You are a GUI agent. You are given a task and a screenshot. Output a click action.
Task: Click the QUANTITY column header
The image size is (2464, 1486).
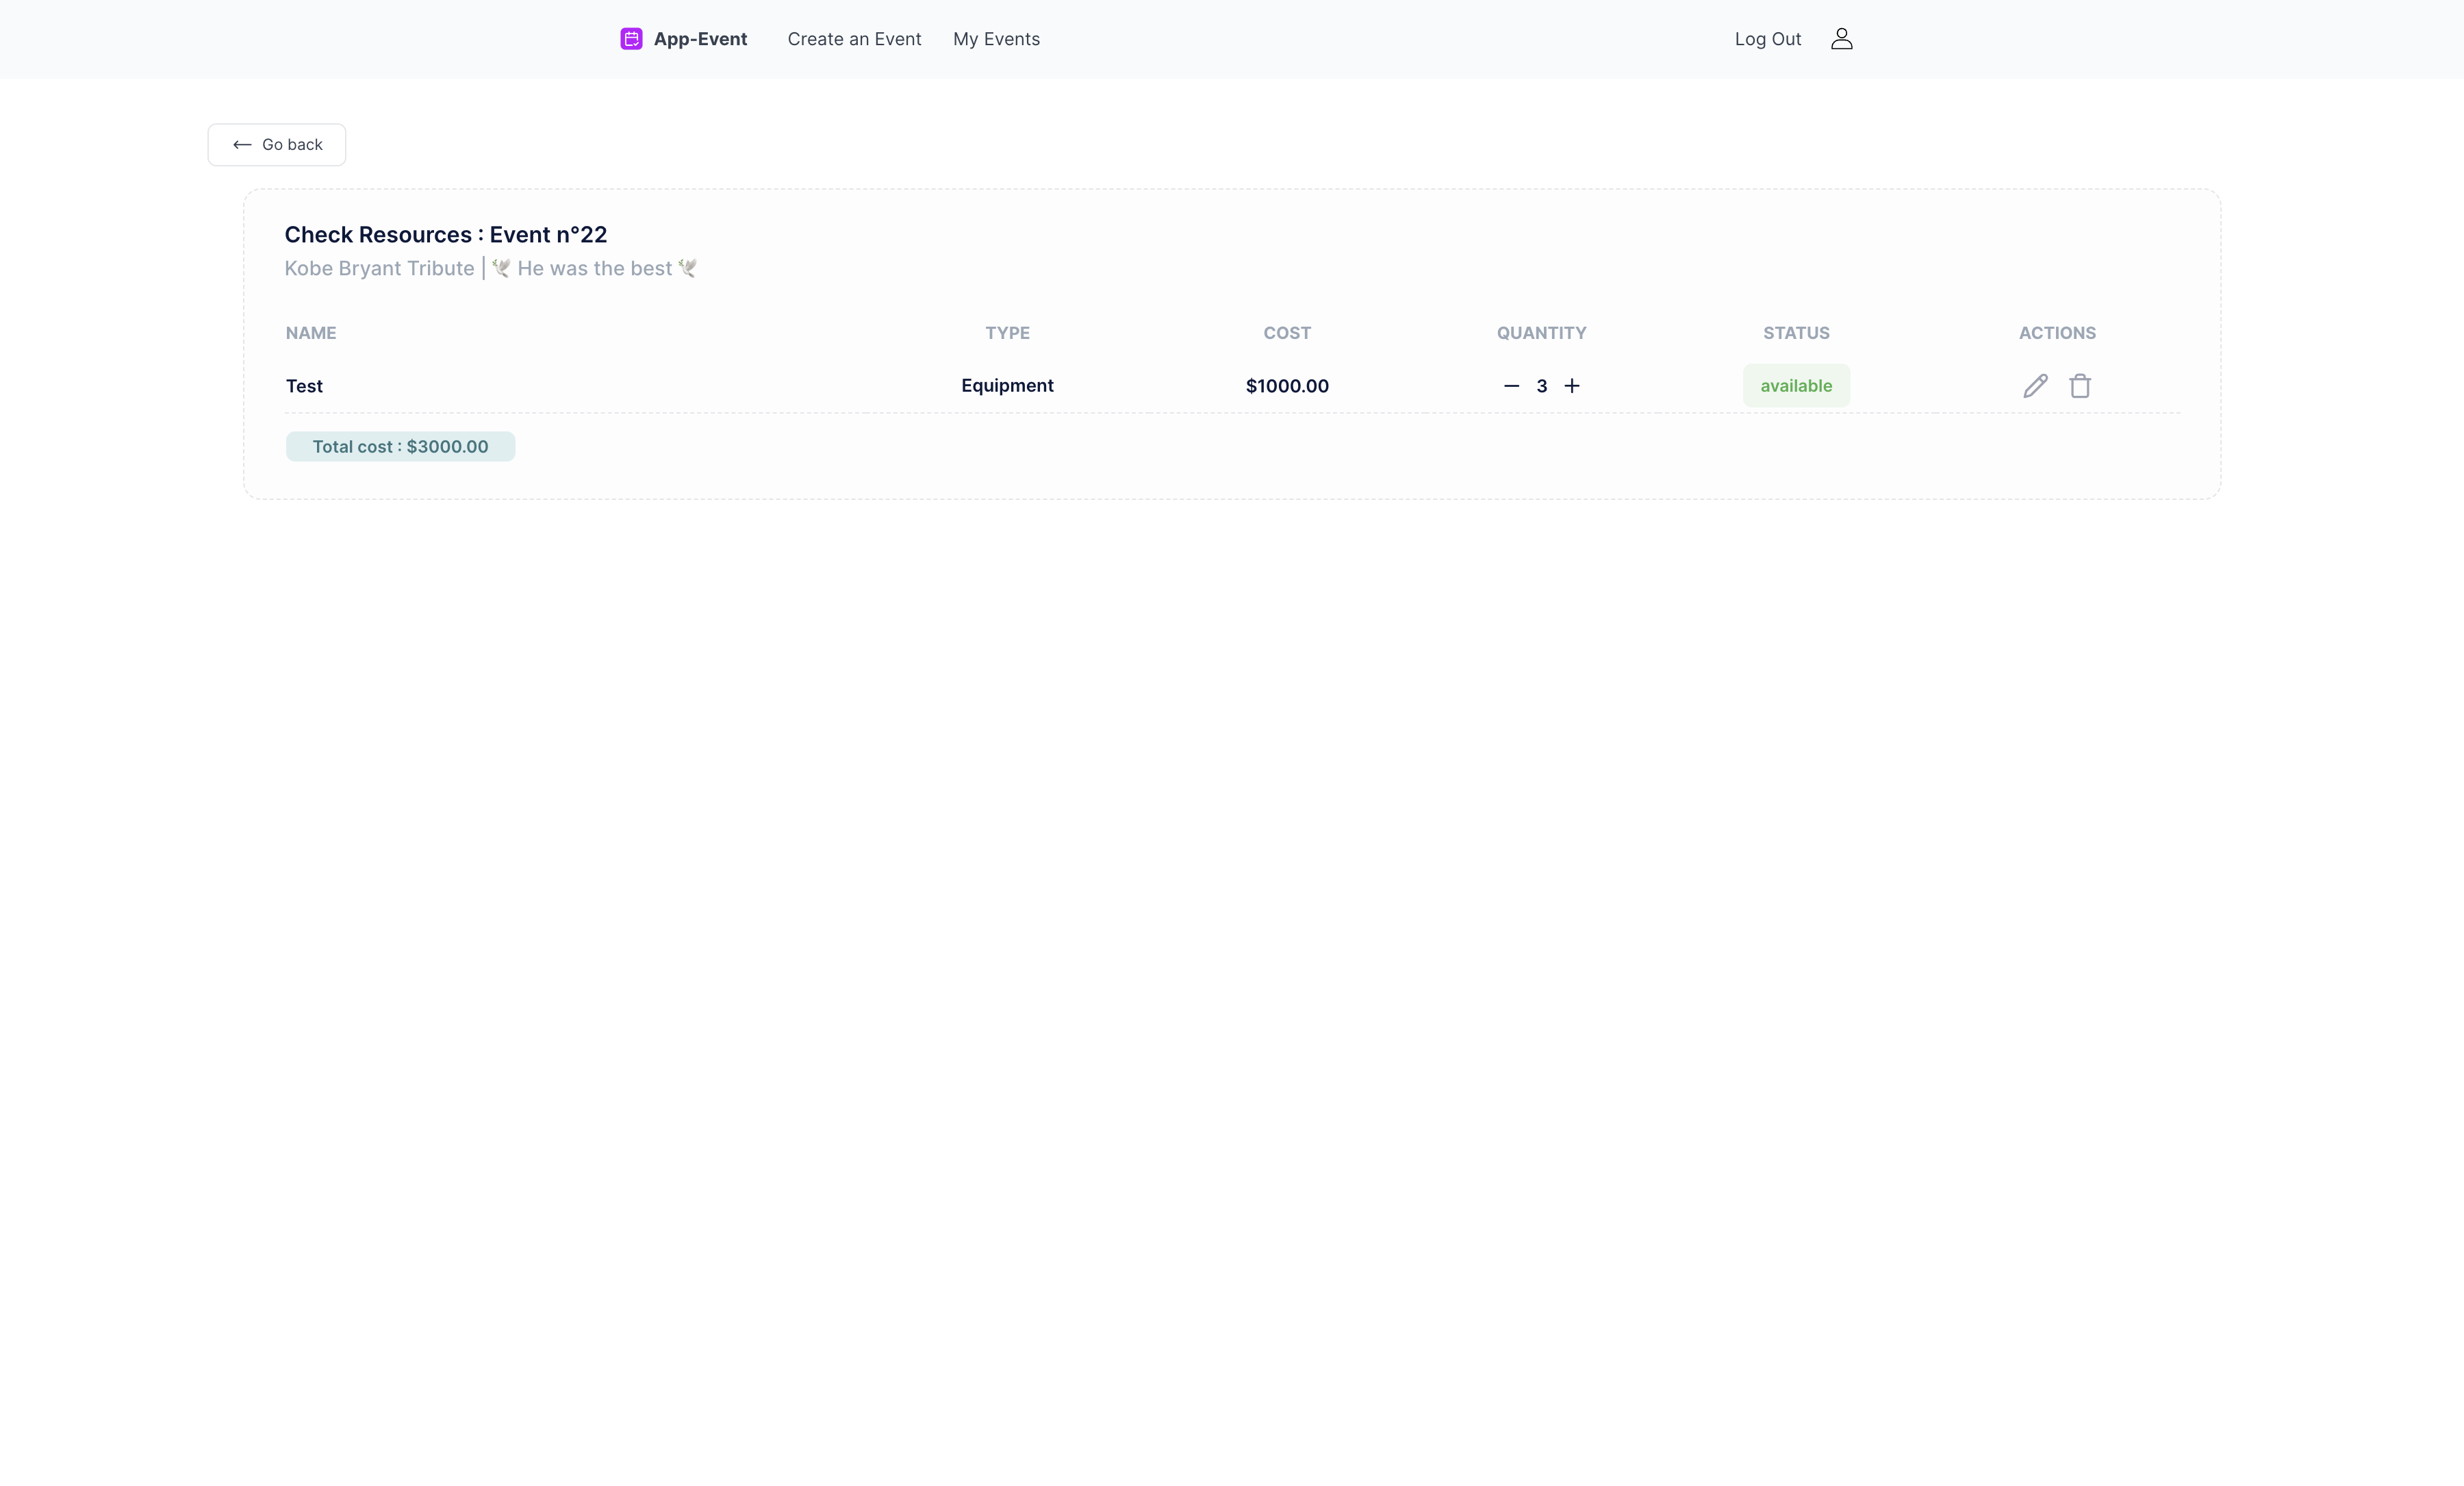click(x=1541, y=333)
